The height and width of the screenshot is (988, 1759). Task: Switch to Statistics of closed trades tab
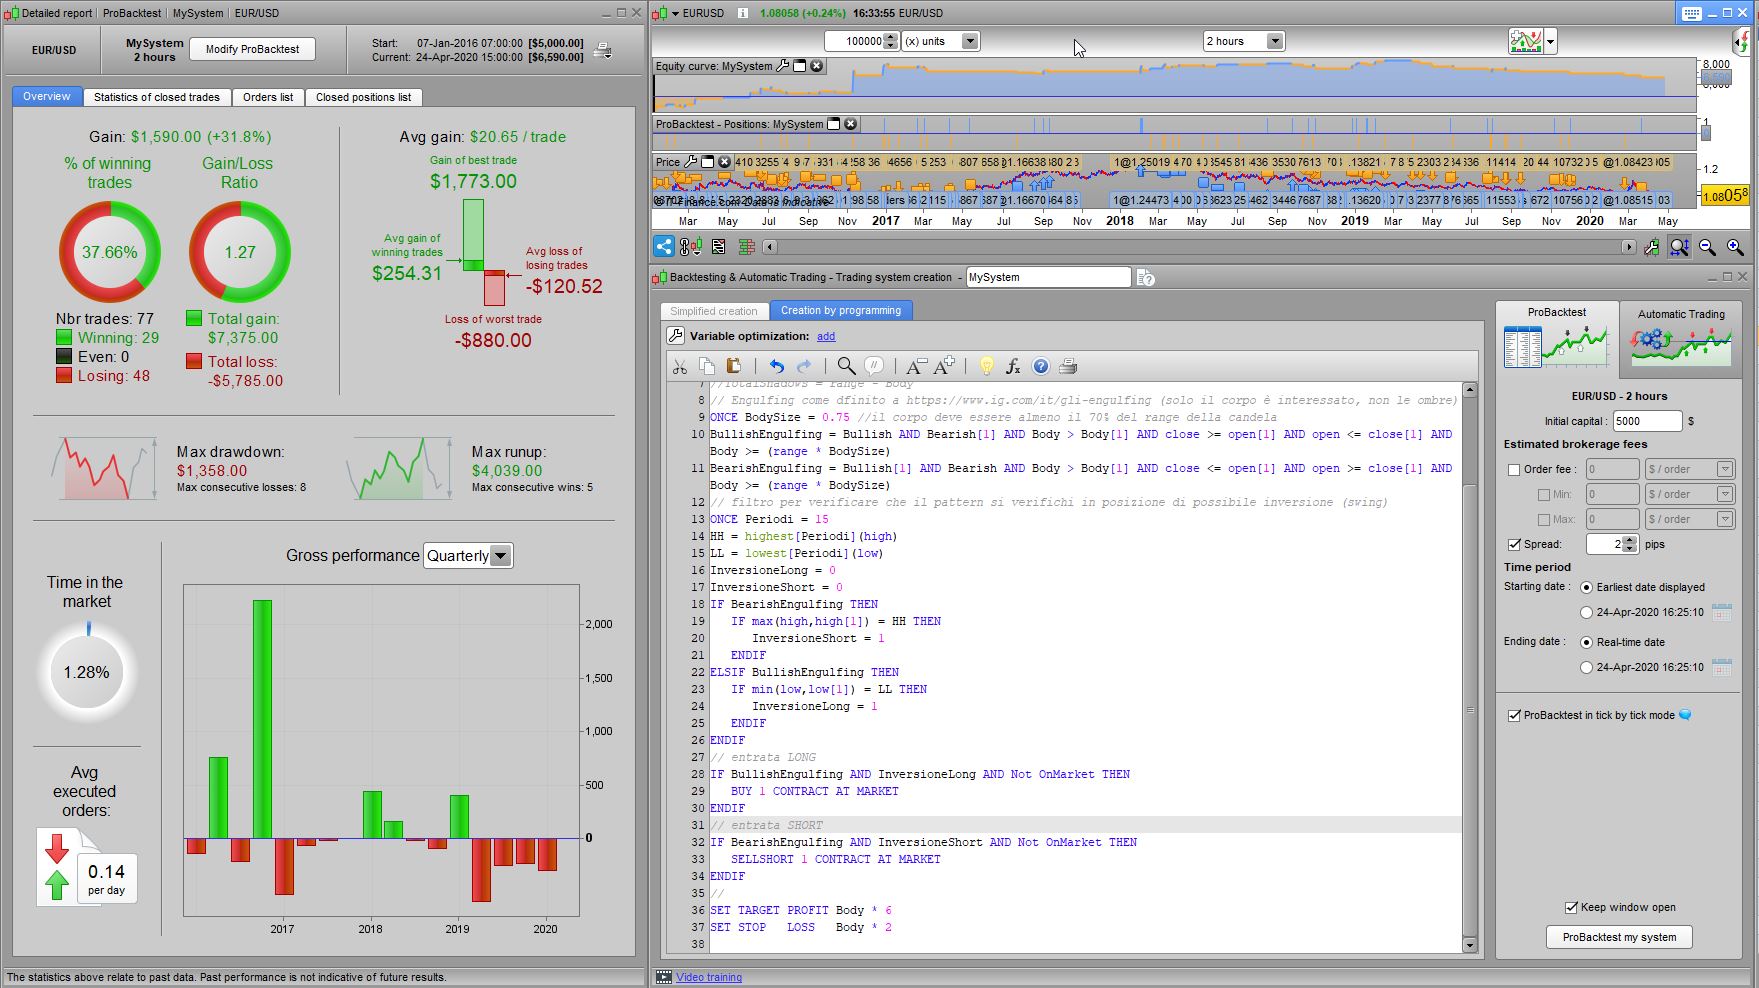[157, 97]
